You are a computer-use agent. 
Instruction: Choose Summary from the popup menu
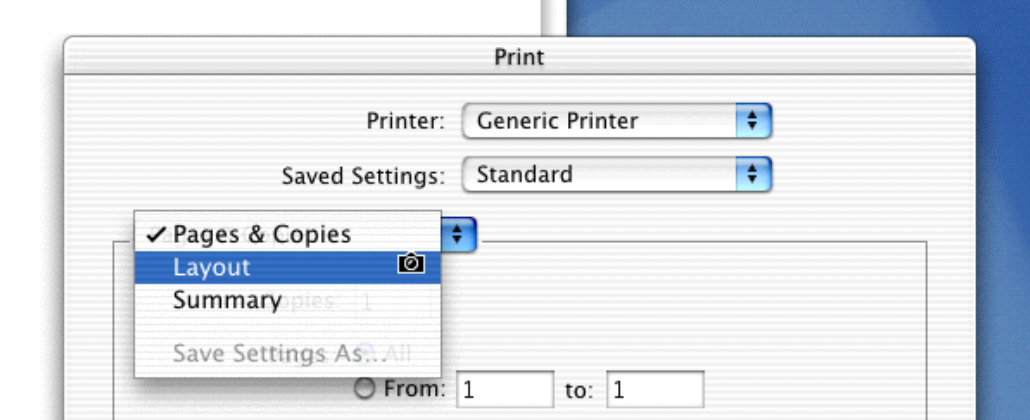tap(227, 300)
